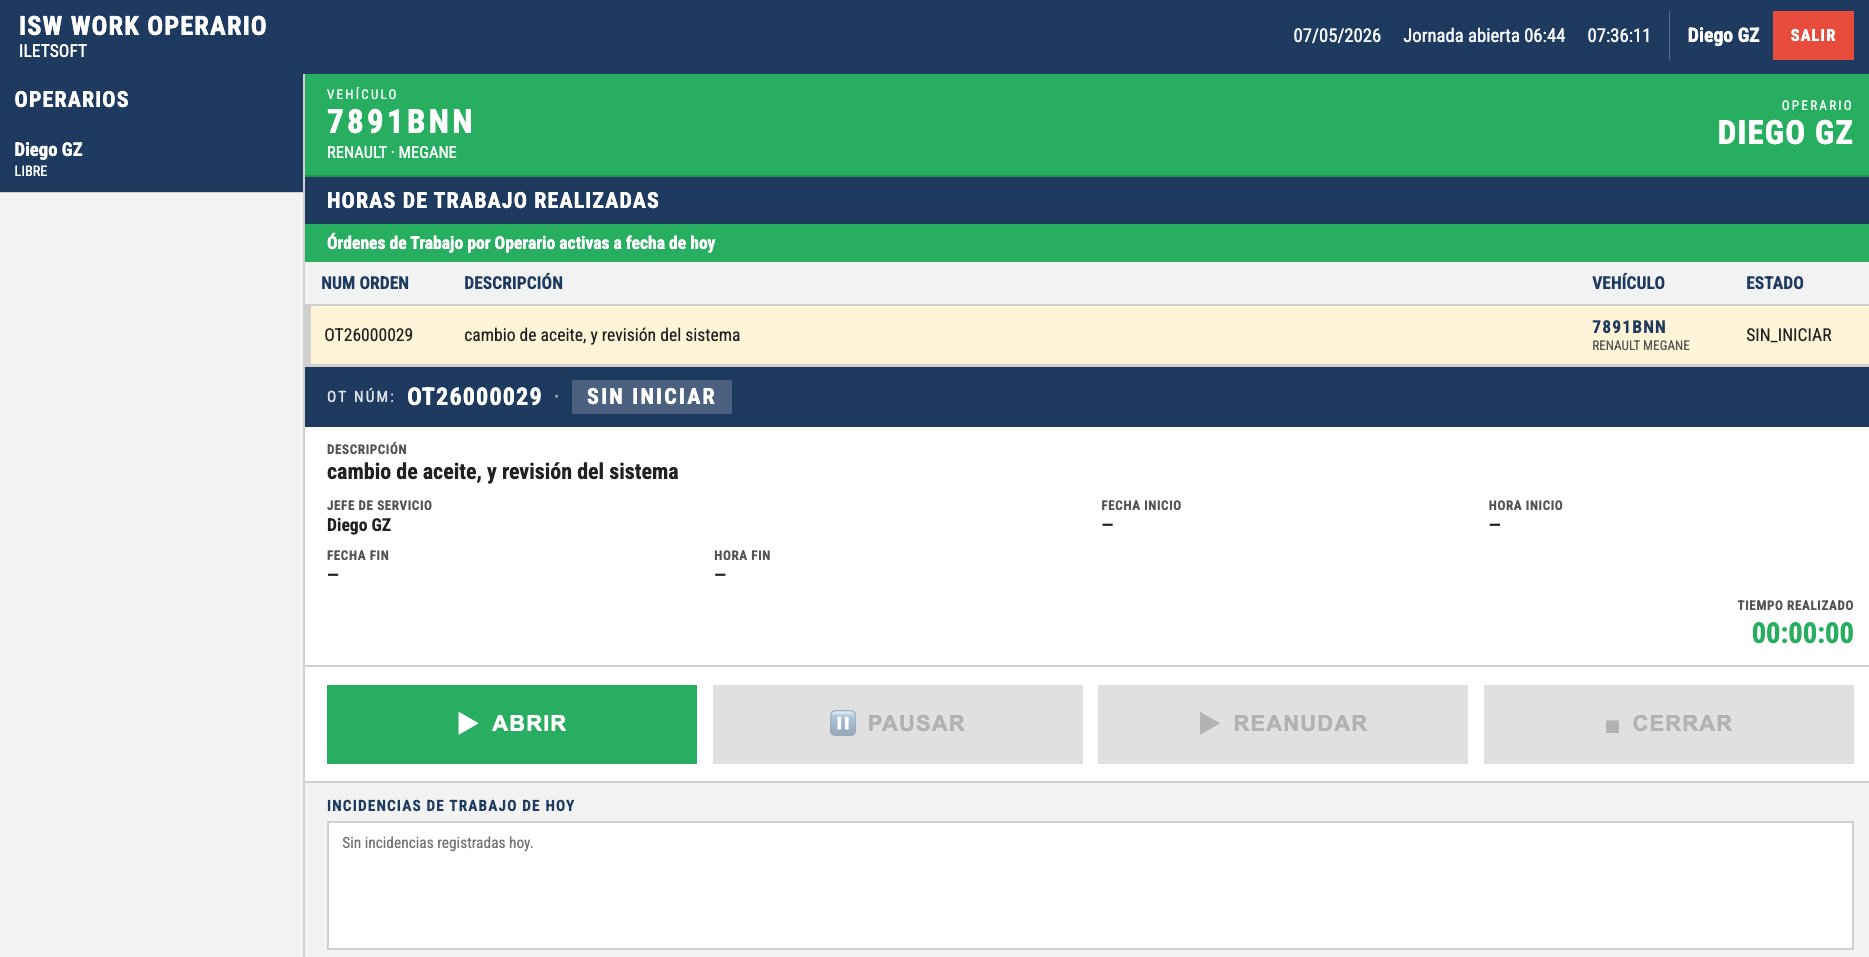1869x957 pixels.
Task: Click the 7891BNN plate in green header
Action: [x=400, y=122]
